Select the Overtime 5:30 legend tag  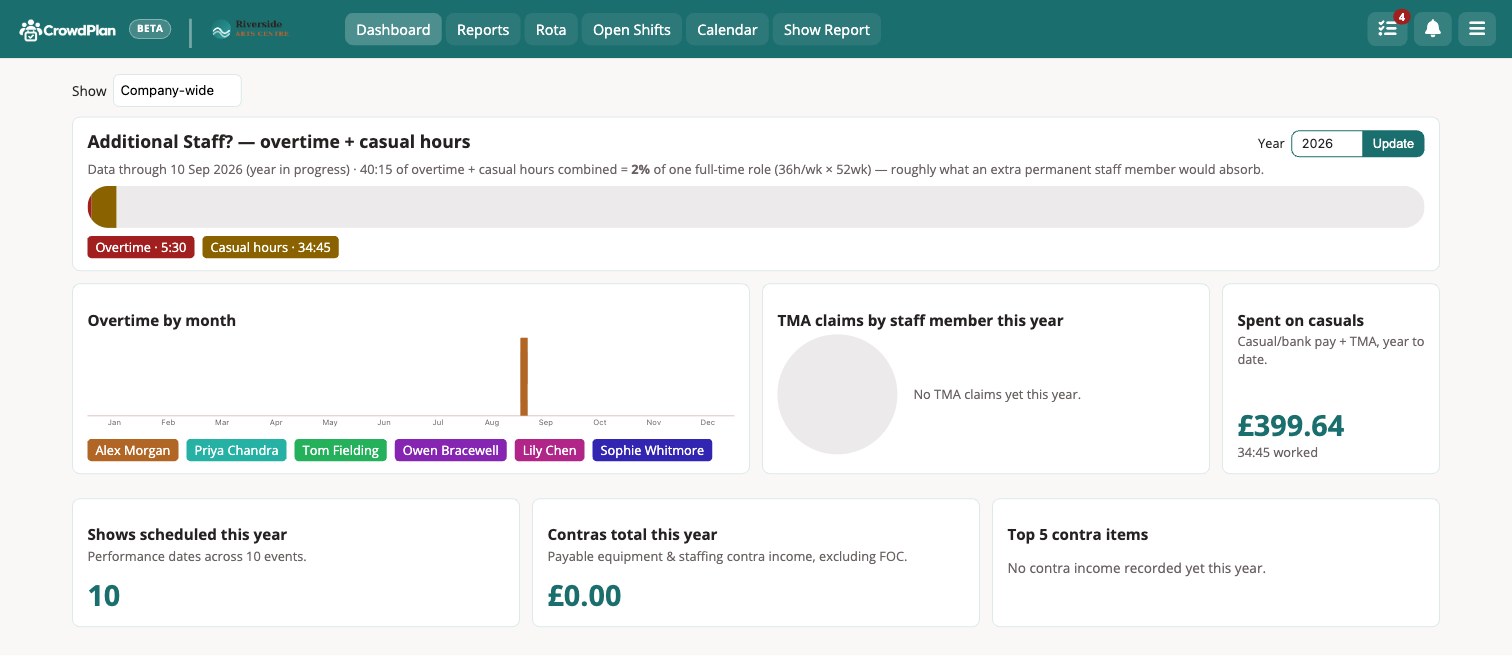click(x=141, y=247)
